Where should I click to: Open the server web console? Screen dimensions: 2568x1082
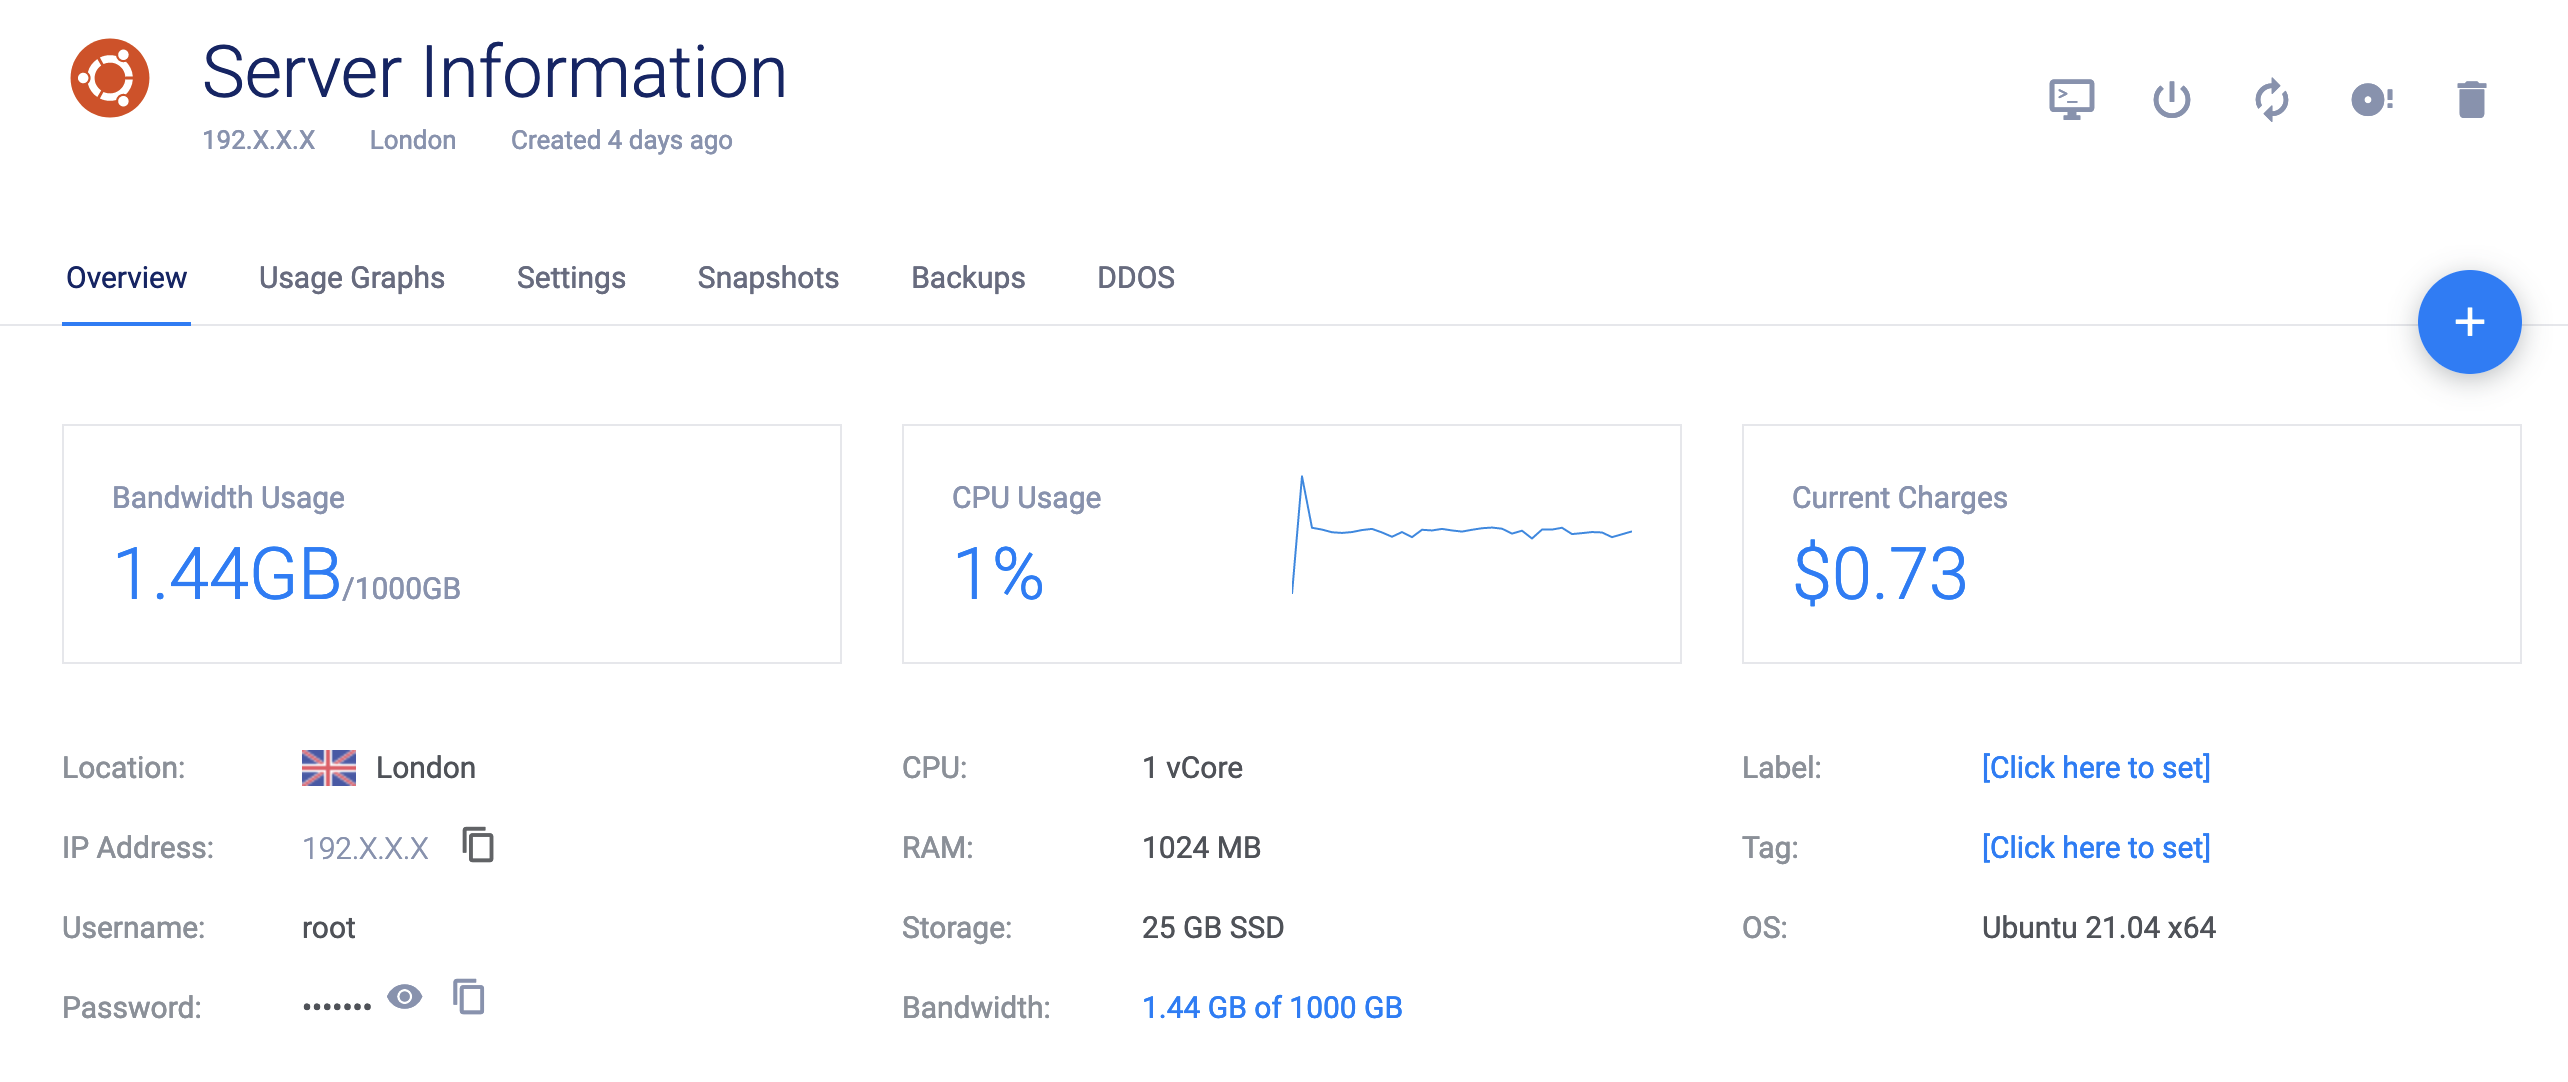coord(2072,99)
